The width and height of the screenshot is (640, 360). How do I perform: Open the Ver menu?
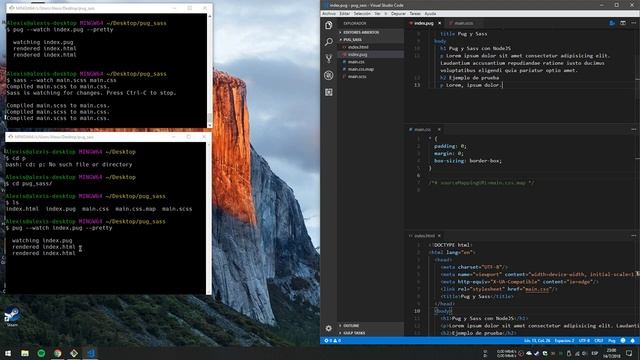(378, 13)
